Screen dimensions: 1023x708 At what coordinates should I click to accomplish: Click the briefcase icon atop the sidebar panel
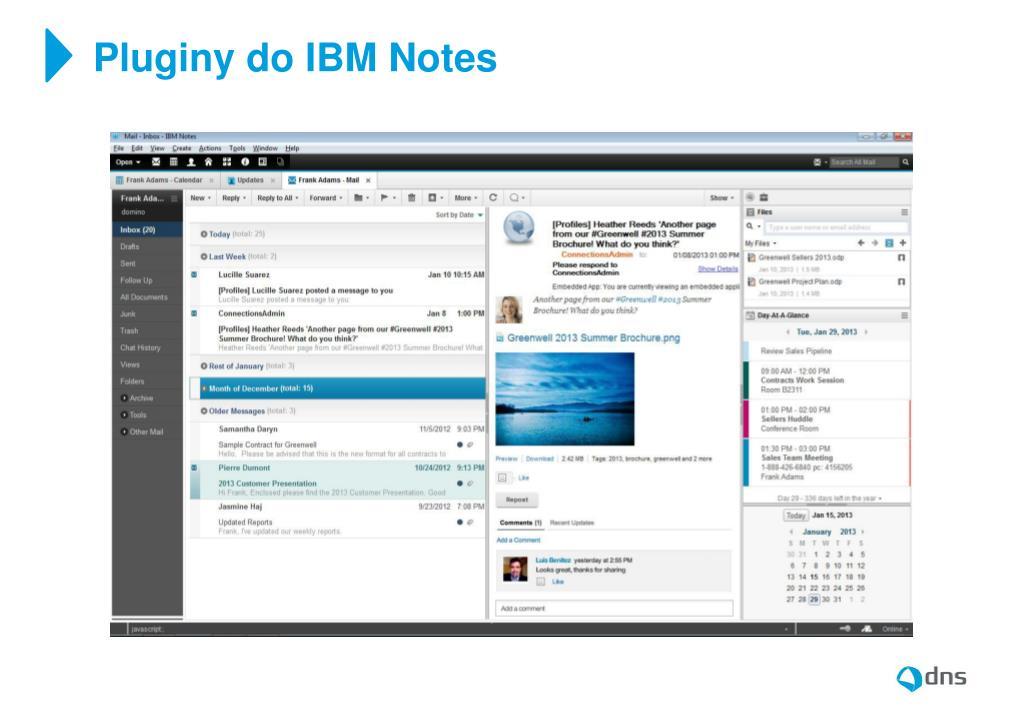(x=764, y=197)
